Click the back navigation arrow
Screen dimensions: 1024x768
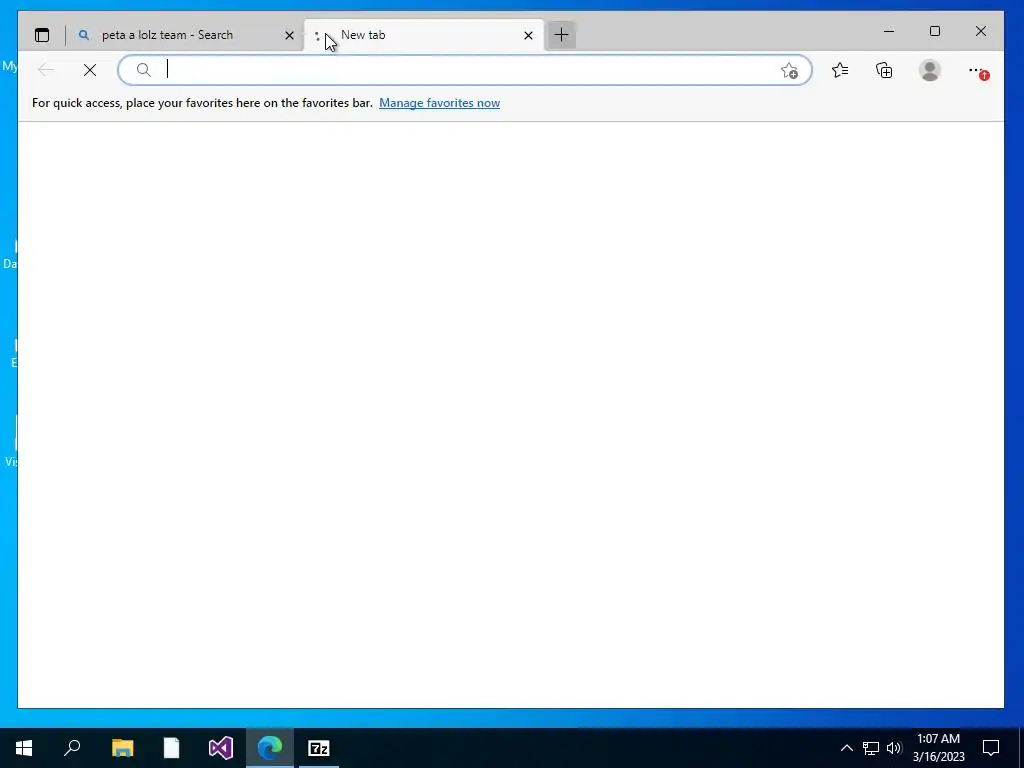tap(46, 70)
